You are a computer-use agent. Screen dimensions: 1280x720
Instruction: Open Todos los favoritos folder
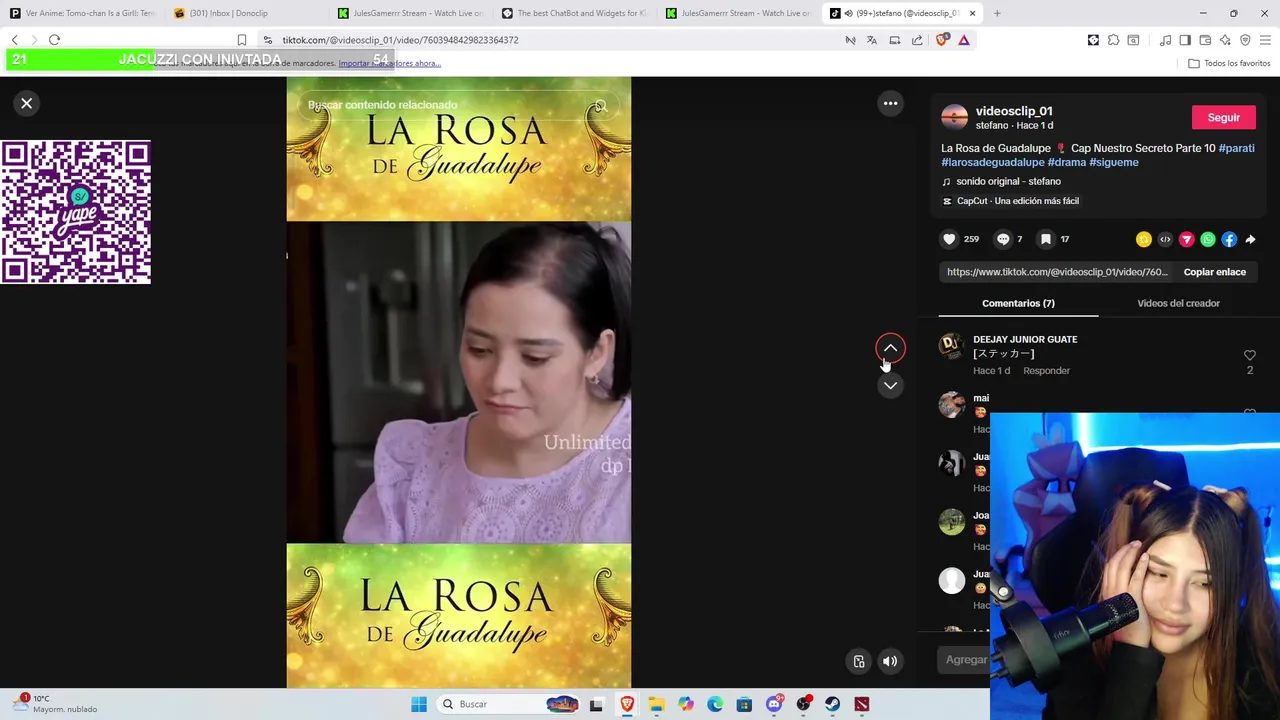click(1229, 63)
